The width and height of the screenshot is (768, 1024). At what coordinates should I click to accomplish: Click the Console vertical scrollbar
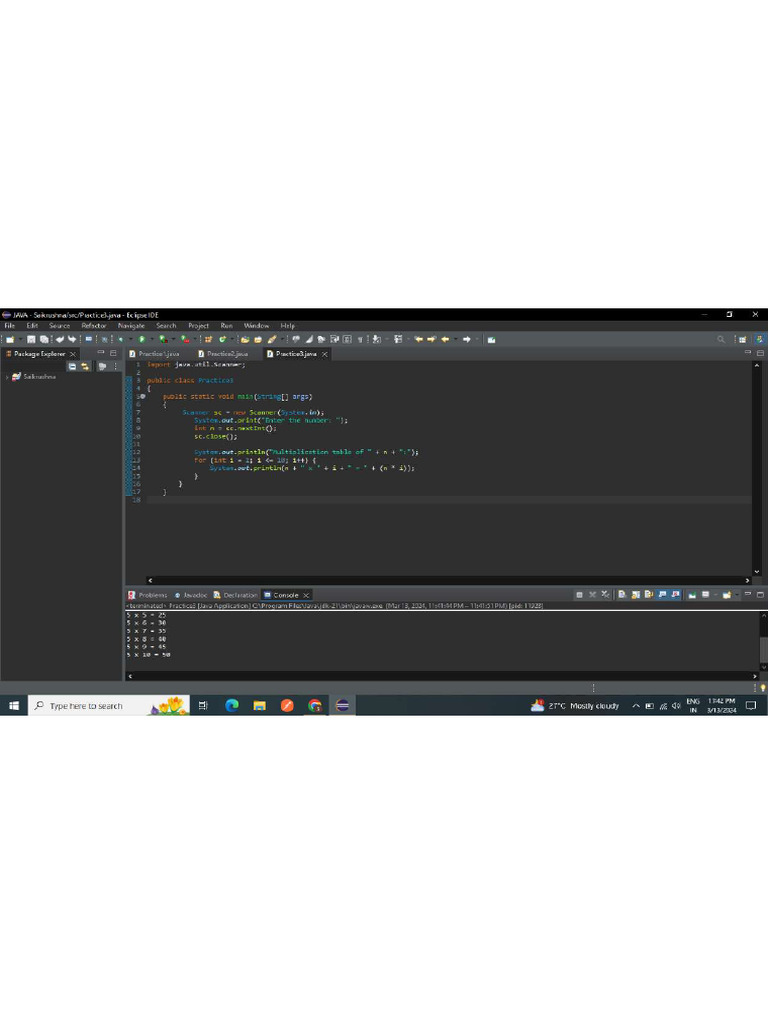763,641
